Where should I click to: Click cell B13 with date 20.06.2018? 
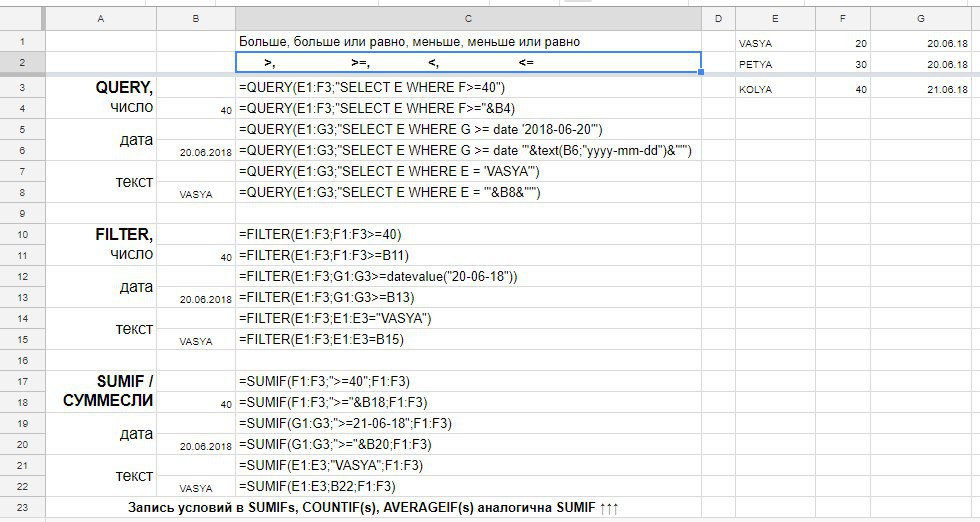tap(196, 297)
